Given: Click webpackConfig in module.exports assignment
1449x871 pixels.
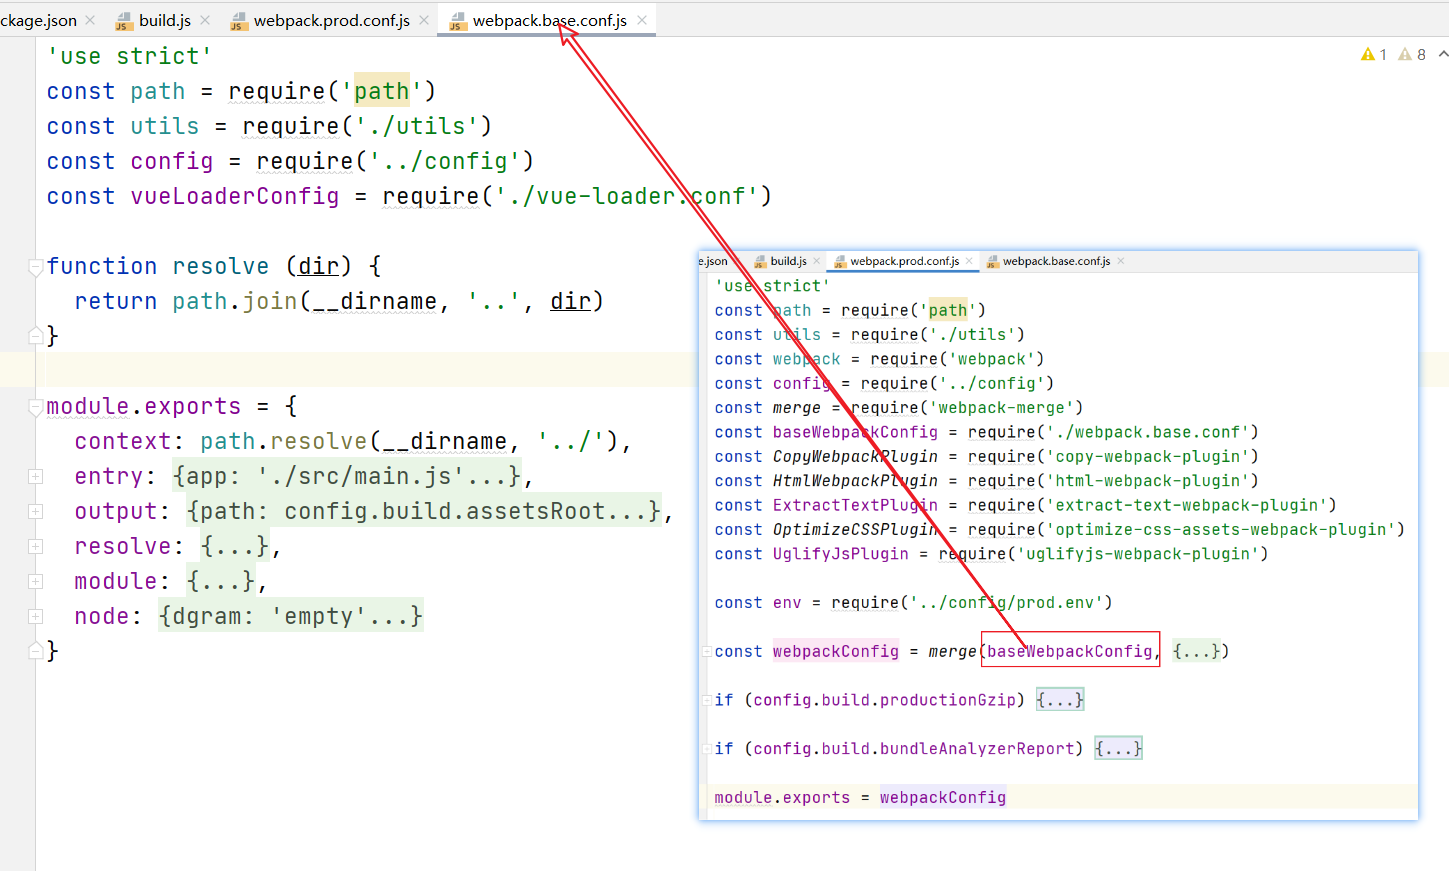Looking at the screenshot, I should pos(943,797).
